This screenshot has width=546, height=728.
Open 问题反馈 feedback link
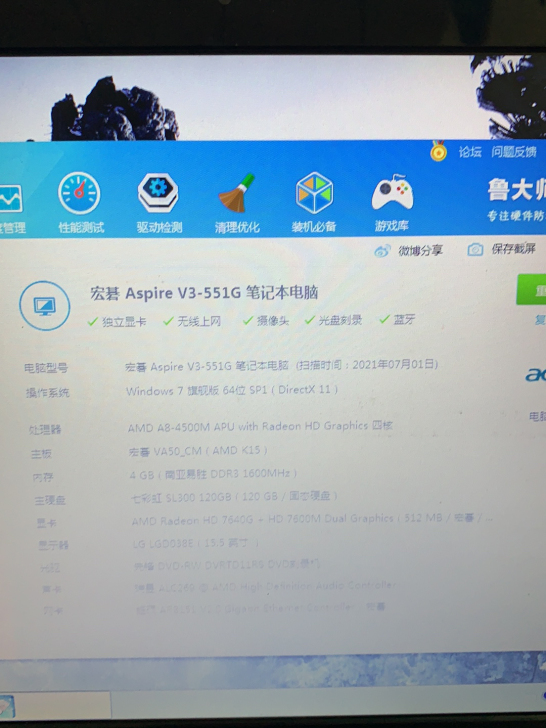(x=514, y=151)
